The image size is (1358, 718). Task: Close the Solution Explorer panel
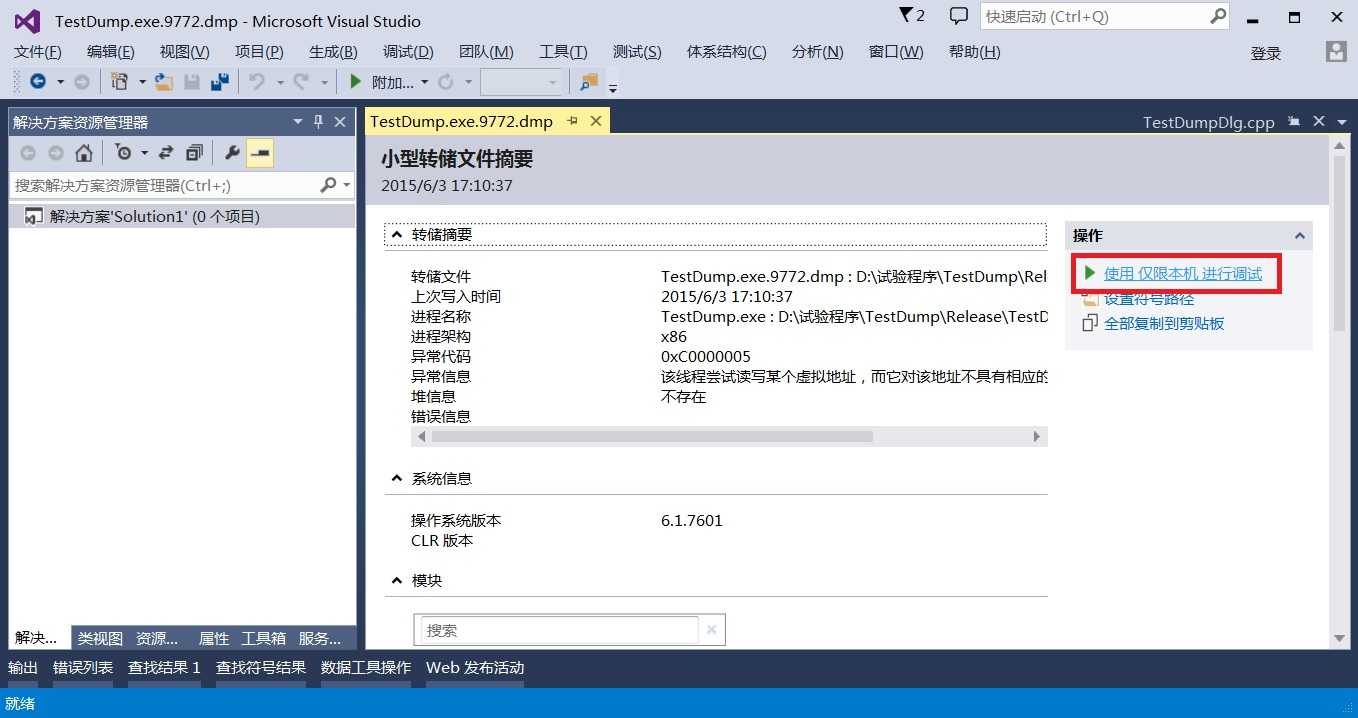340,122
